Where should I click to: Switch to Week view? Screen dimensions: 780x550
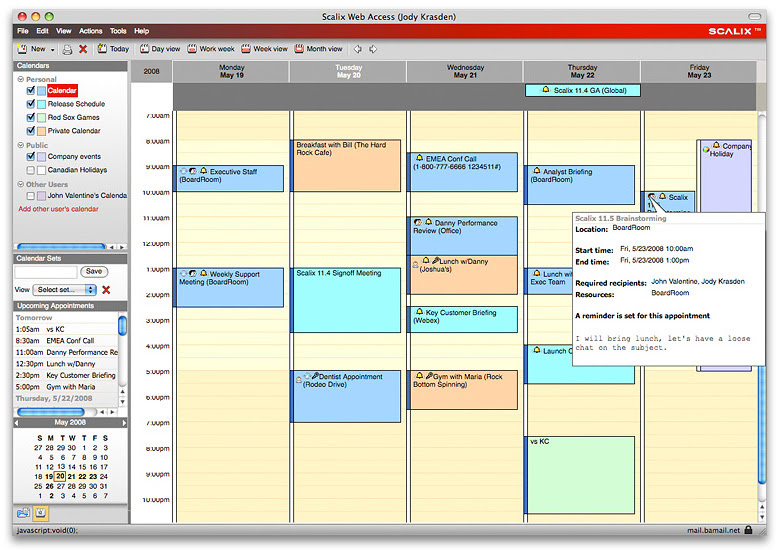pos(265,49)
